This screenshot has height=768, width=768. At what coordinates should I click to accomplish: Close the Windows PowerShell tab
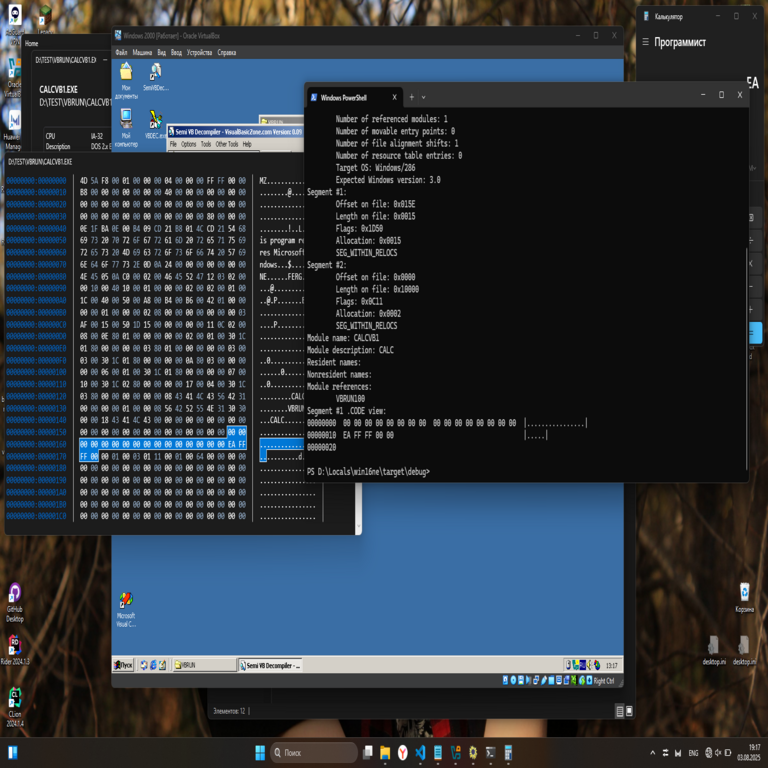point(394,97)
